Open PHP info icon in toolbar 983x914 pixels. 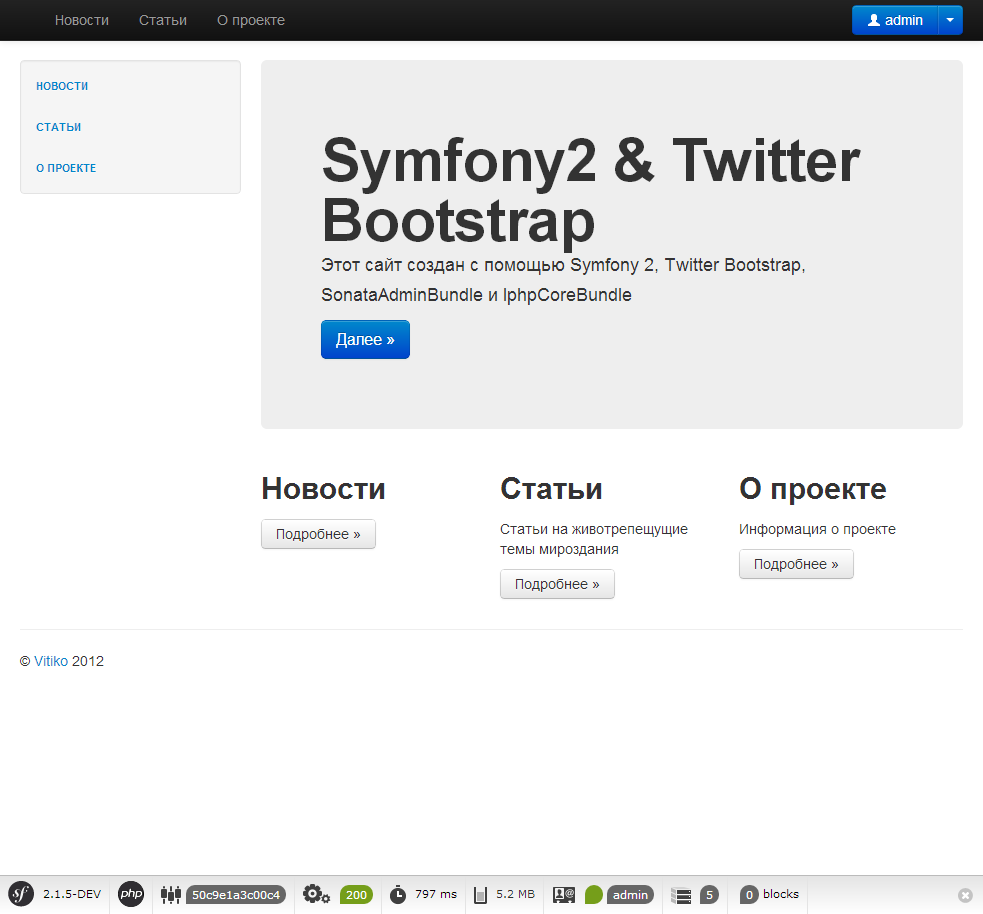pyautogui.click(x=131, y=894)
